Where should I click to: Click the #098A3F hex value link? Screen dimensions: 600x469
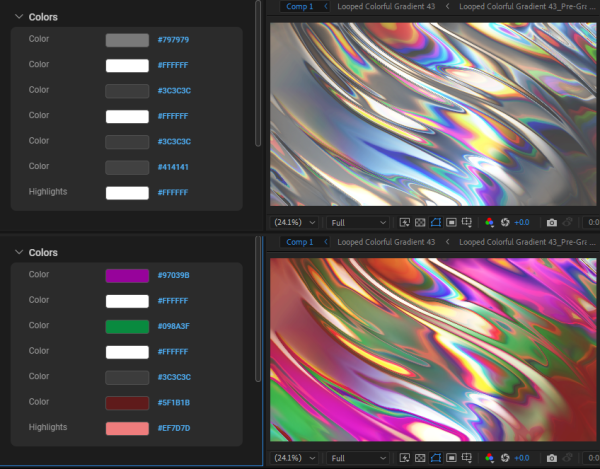(x=174, y=326)
